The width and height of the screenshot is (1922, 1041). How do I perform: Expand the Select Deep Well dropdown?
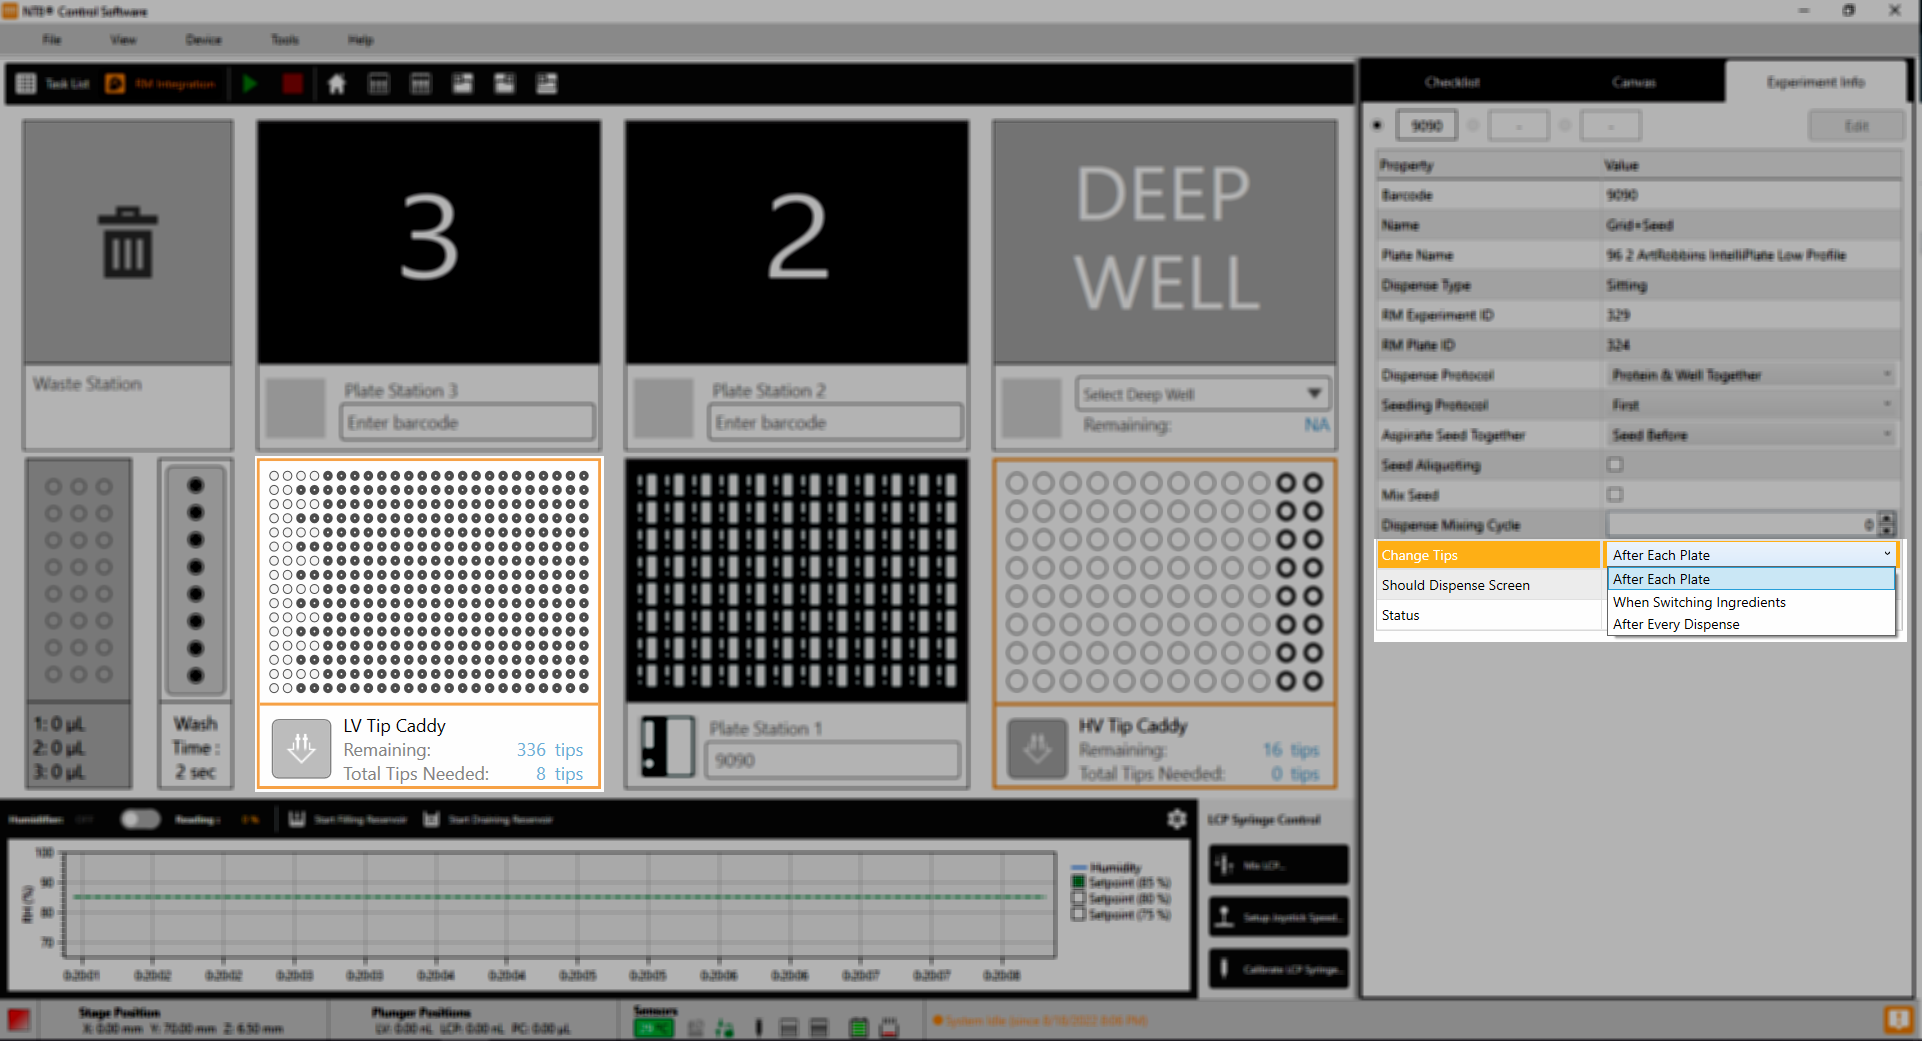1314,394
